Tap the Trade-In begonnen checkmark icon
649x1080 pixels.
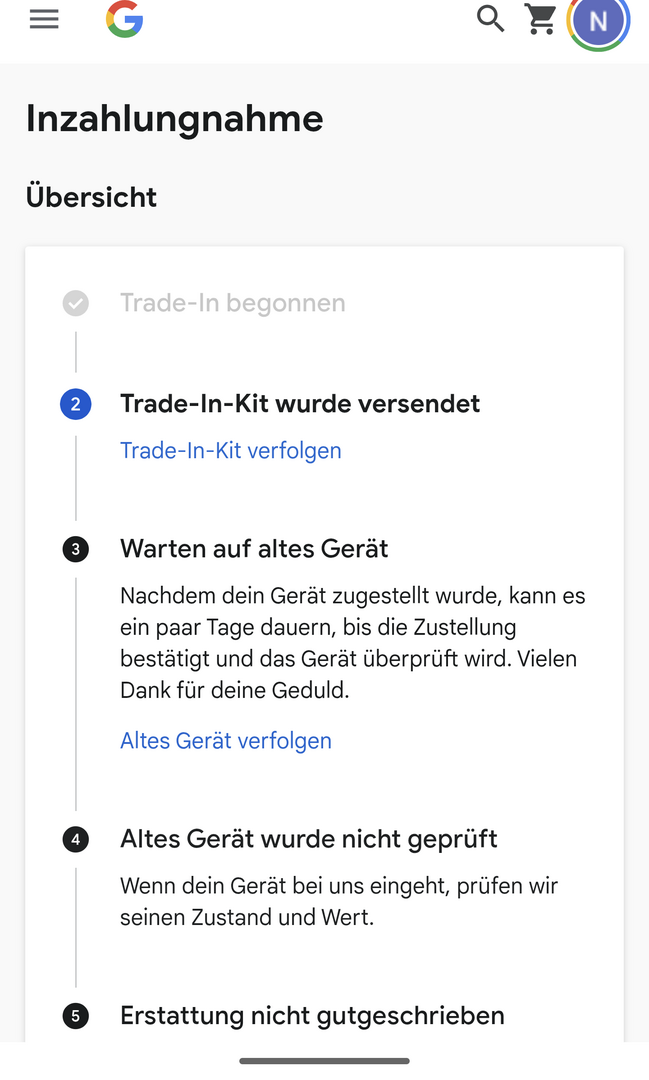75,303
